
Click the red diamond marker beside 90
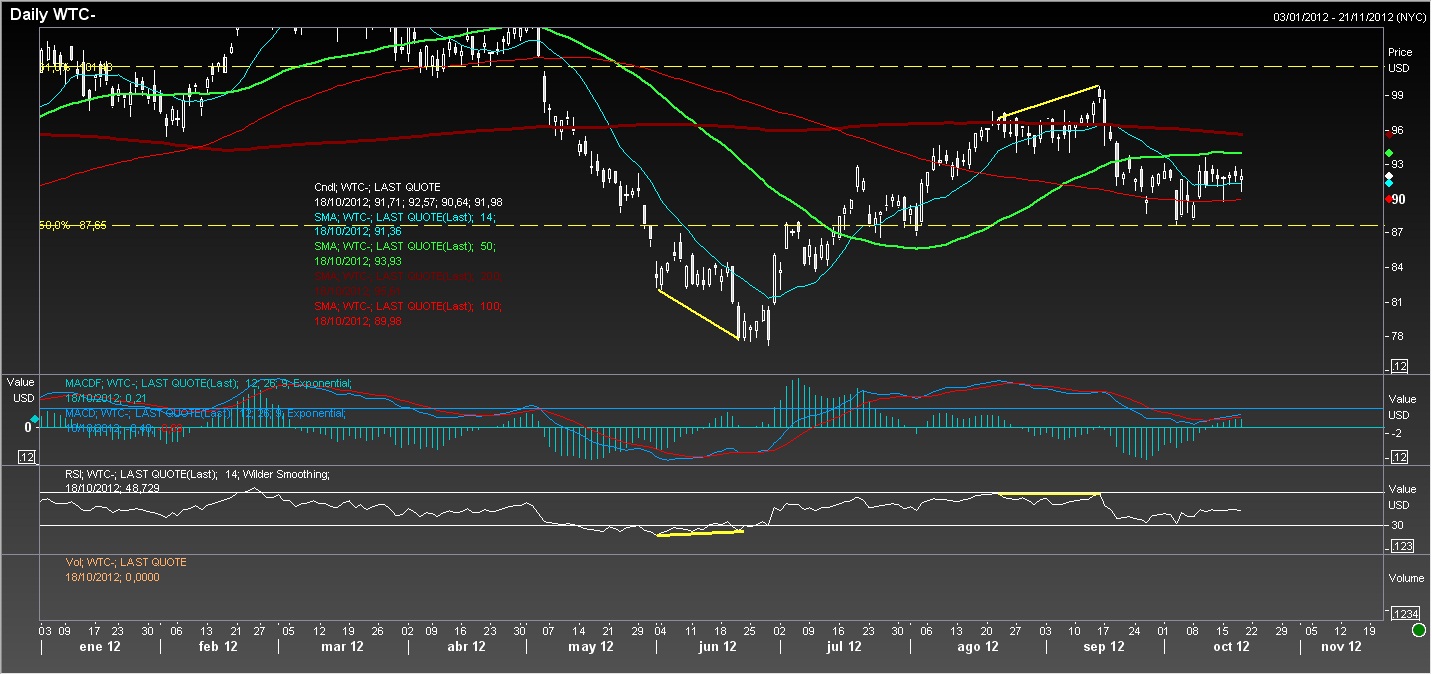[1389, 200]
